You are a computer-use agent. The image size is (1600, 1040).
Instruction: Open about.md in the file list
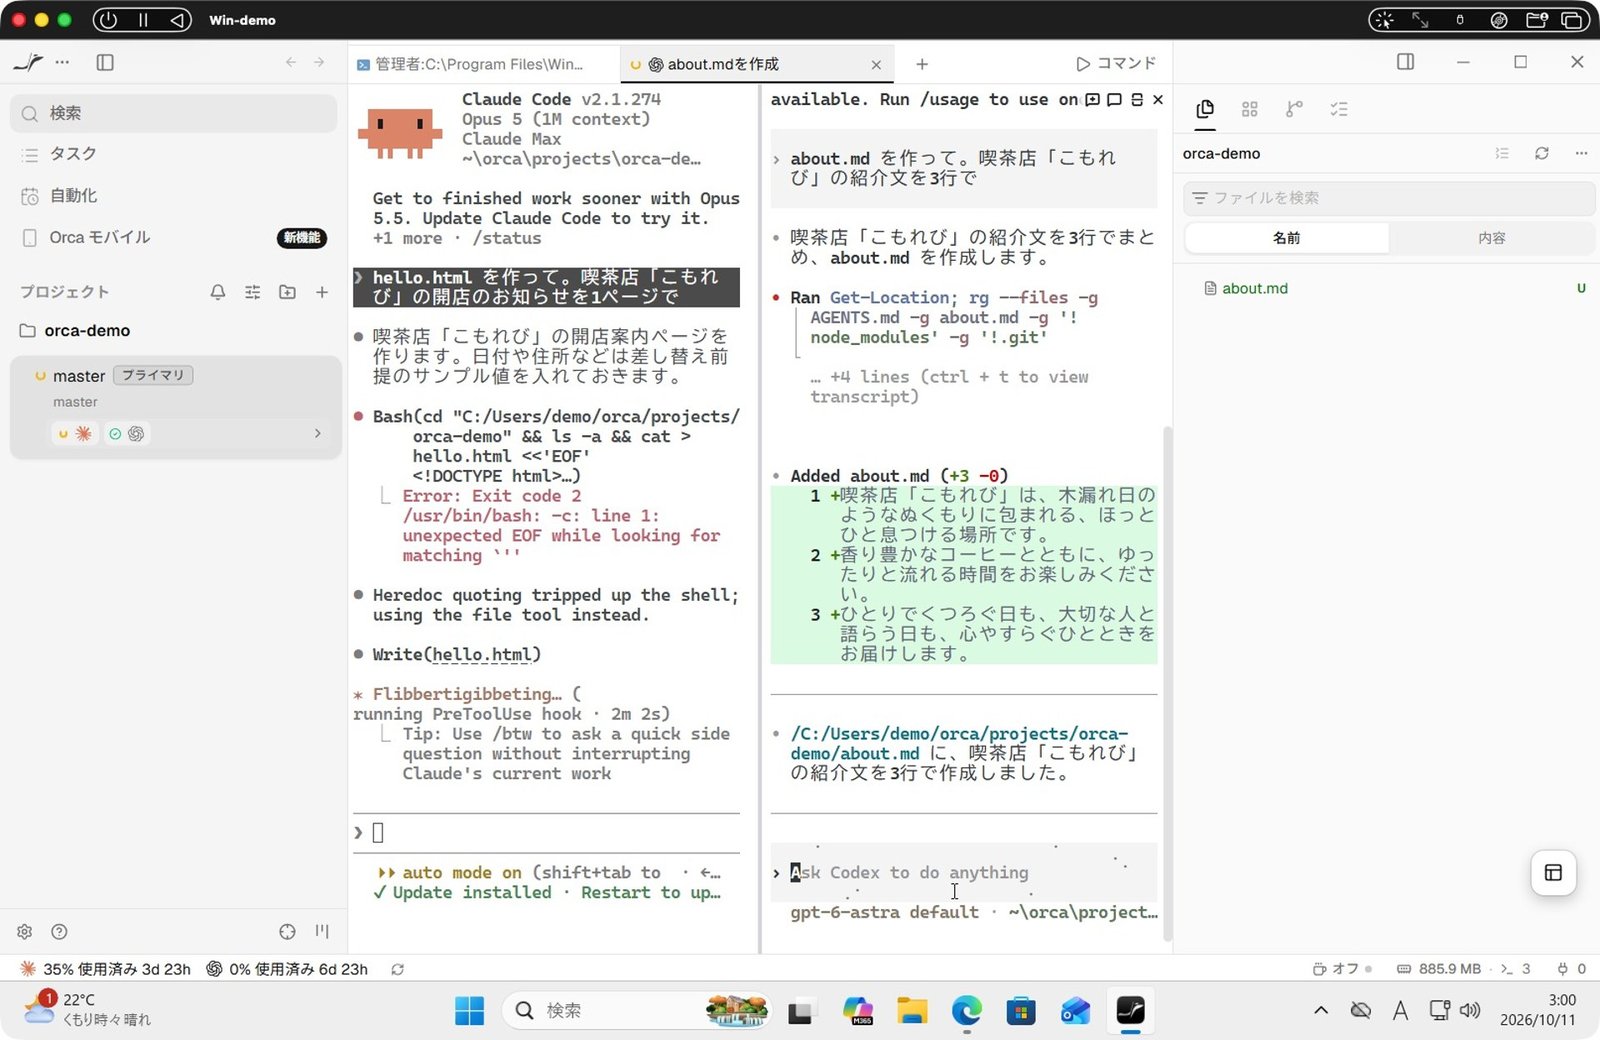point(1255,289)
